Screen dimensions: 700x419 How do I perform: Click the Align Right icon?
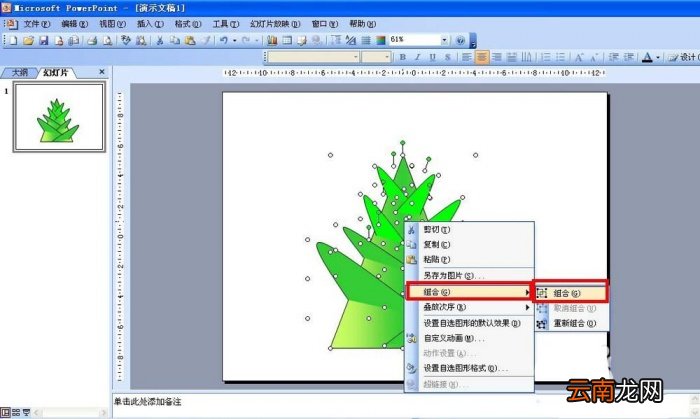[497, 57]
